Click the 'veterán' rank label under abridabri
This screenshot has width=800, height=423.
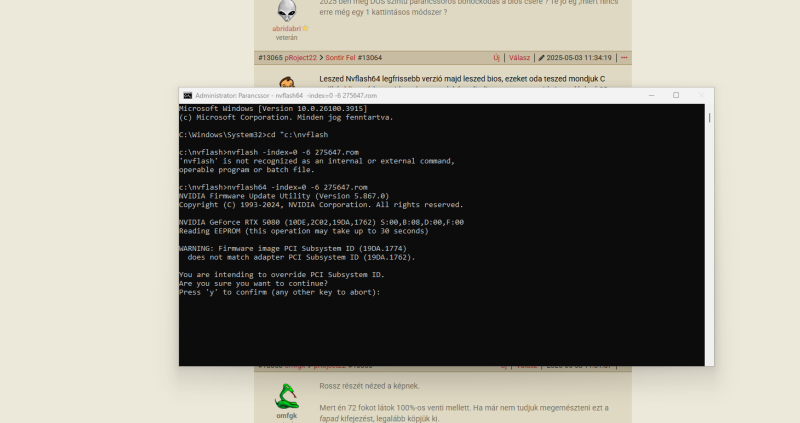pos(286,38)
